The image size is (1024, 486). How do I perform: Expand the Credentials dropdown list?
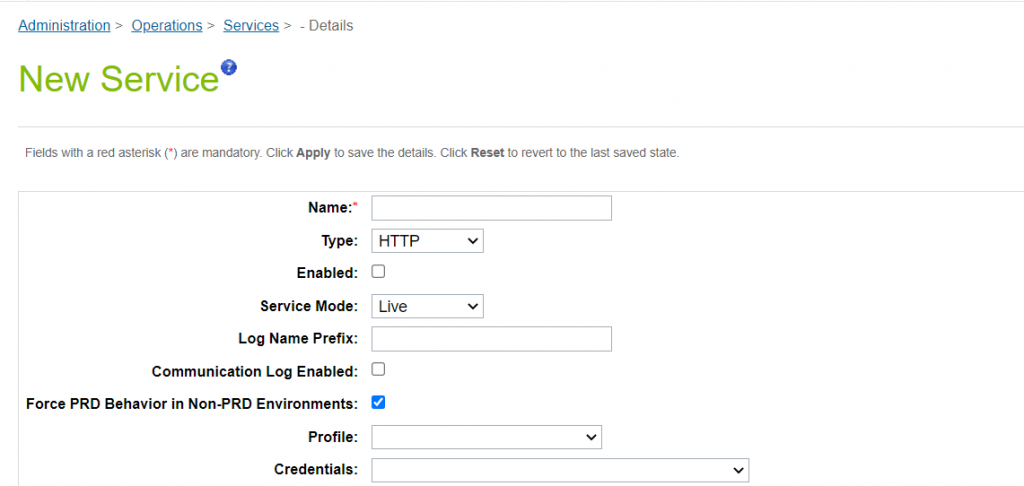coord(560,470)
